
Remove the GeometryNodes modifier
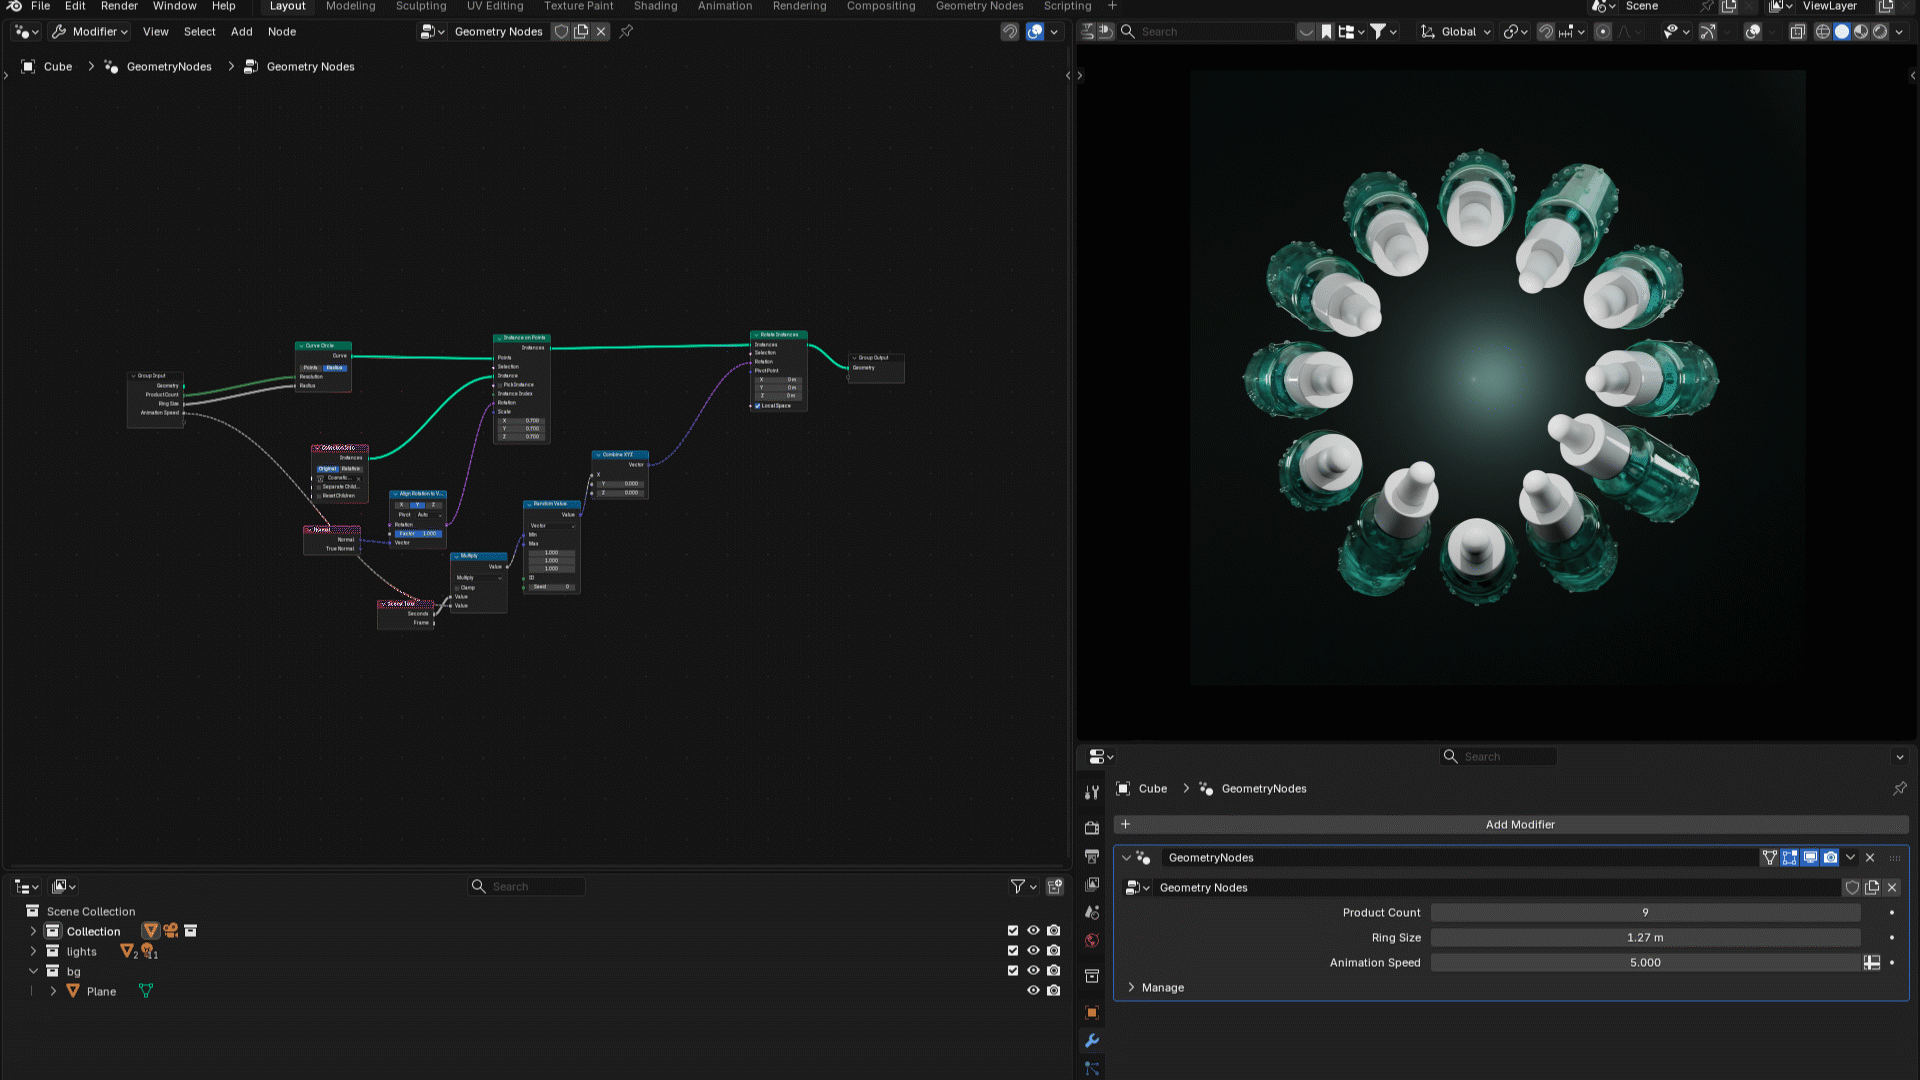click(1870, 857)
